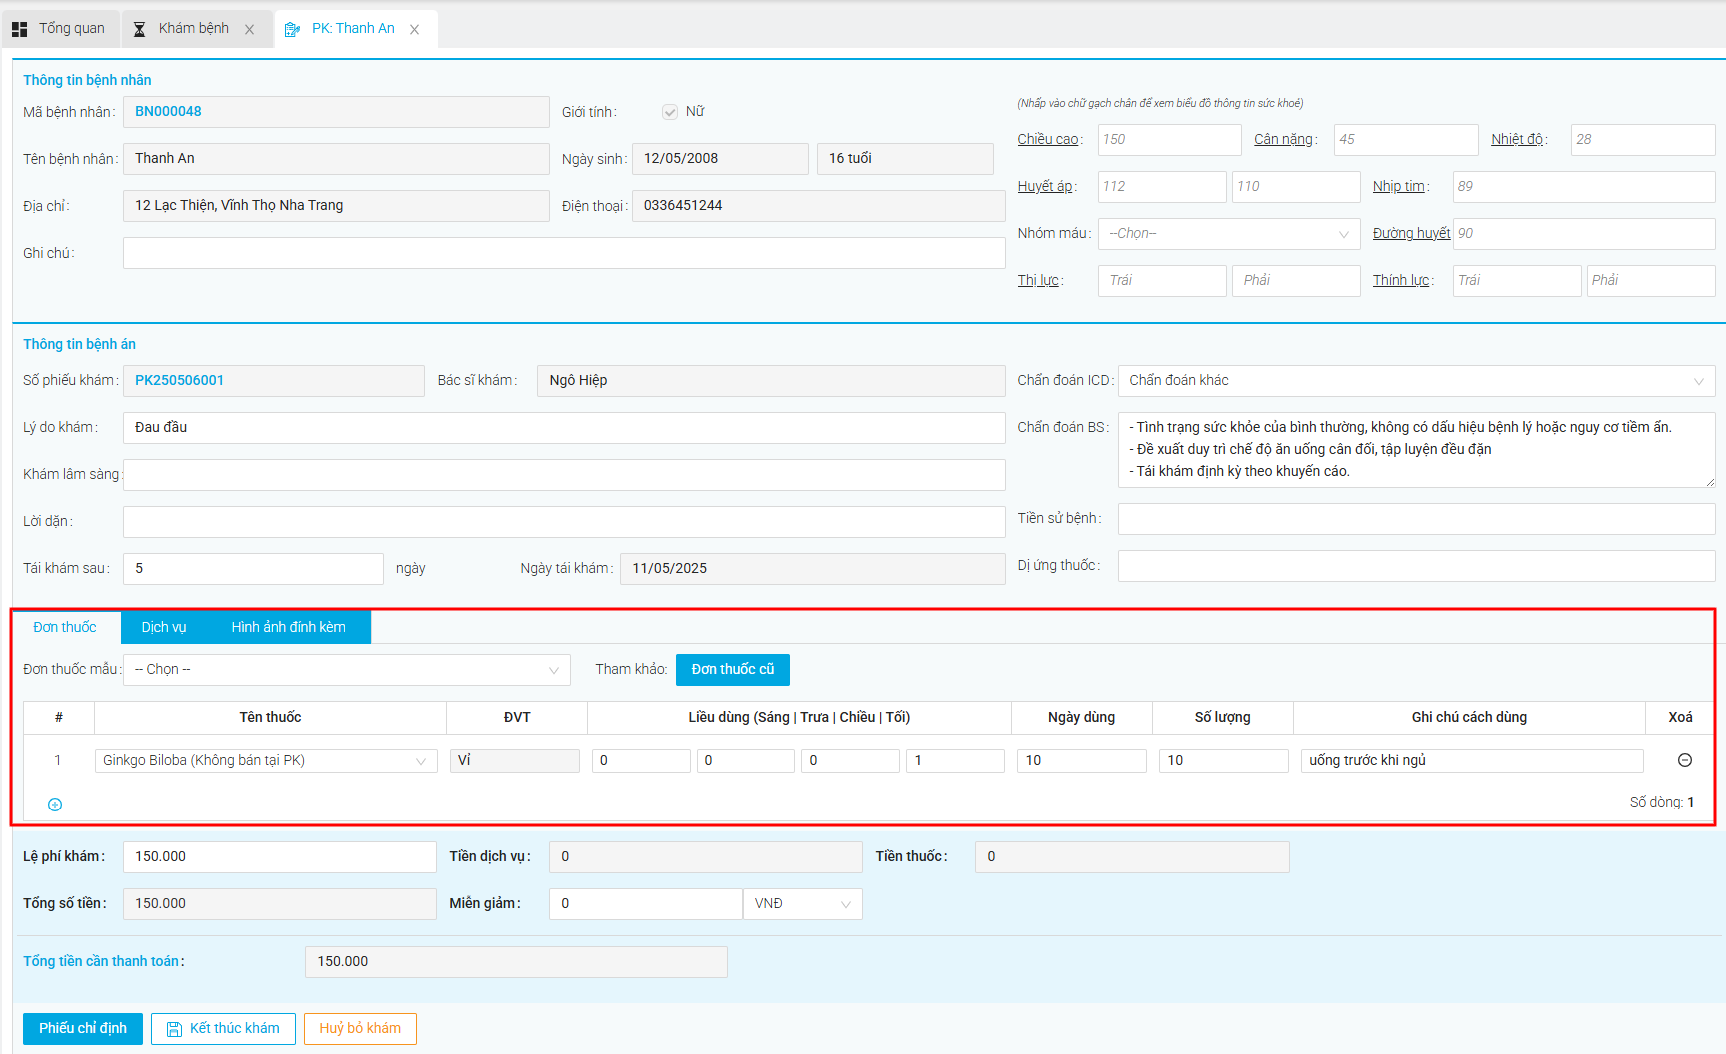
Task: Click the Đơn thuốc cũ button
Action: click(x=733, y=669)
